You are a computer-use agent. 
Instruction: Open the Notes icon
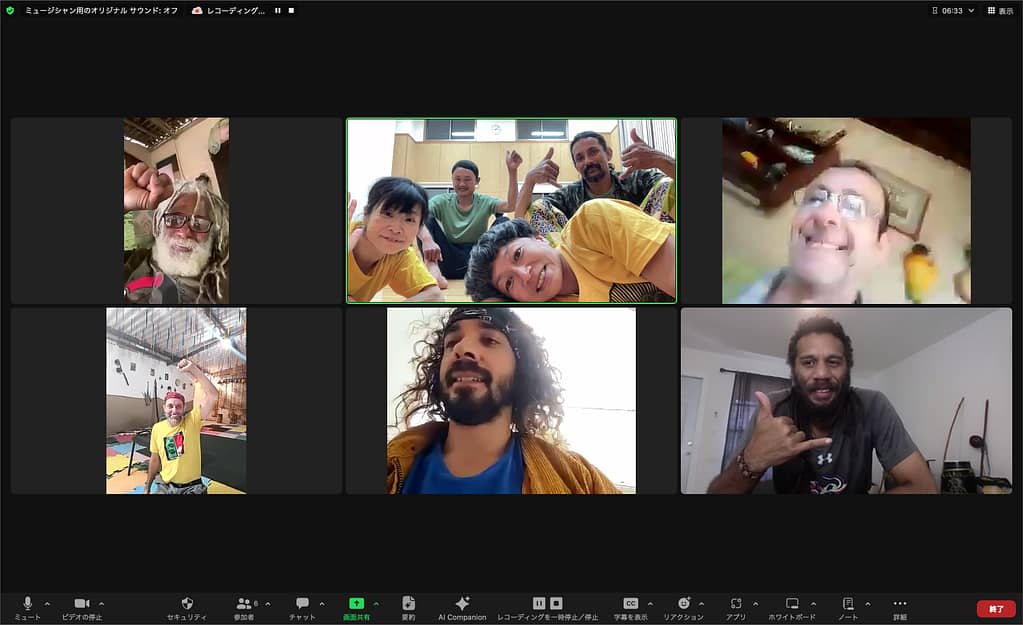(848, 603)
